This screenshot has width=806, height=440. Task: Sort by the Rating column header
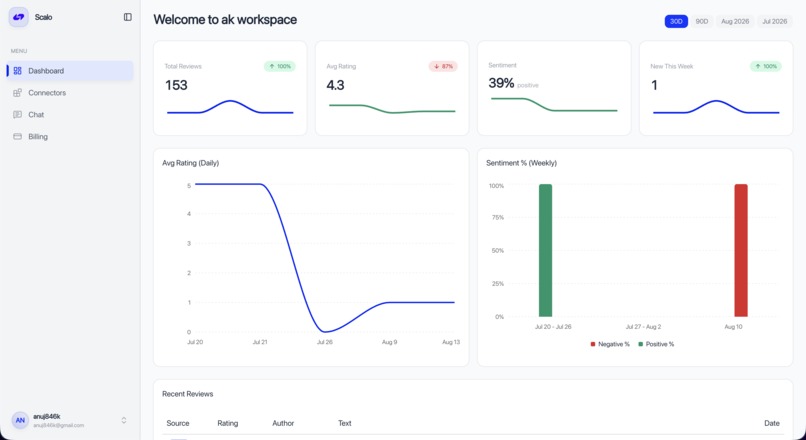click(228, 423)
